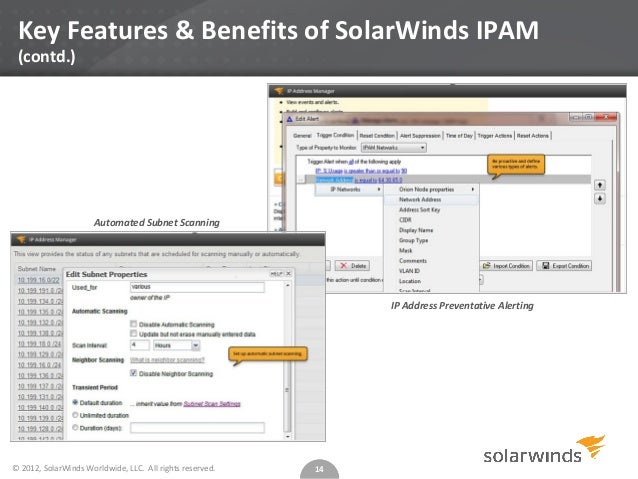Click the highlighted Network Address condition link
Image resolution: width=638 pixels, height=479 pixels.
click(334, 180)
